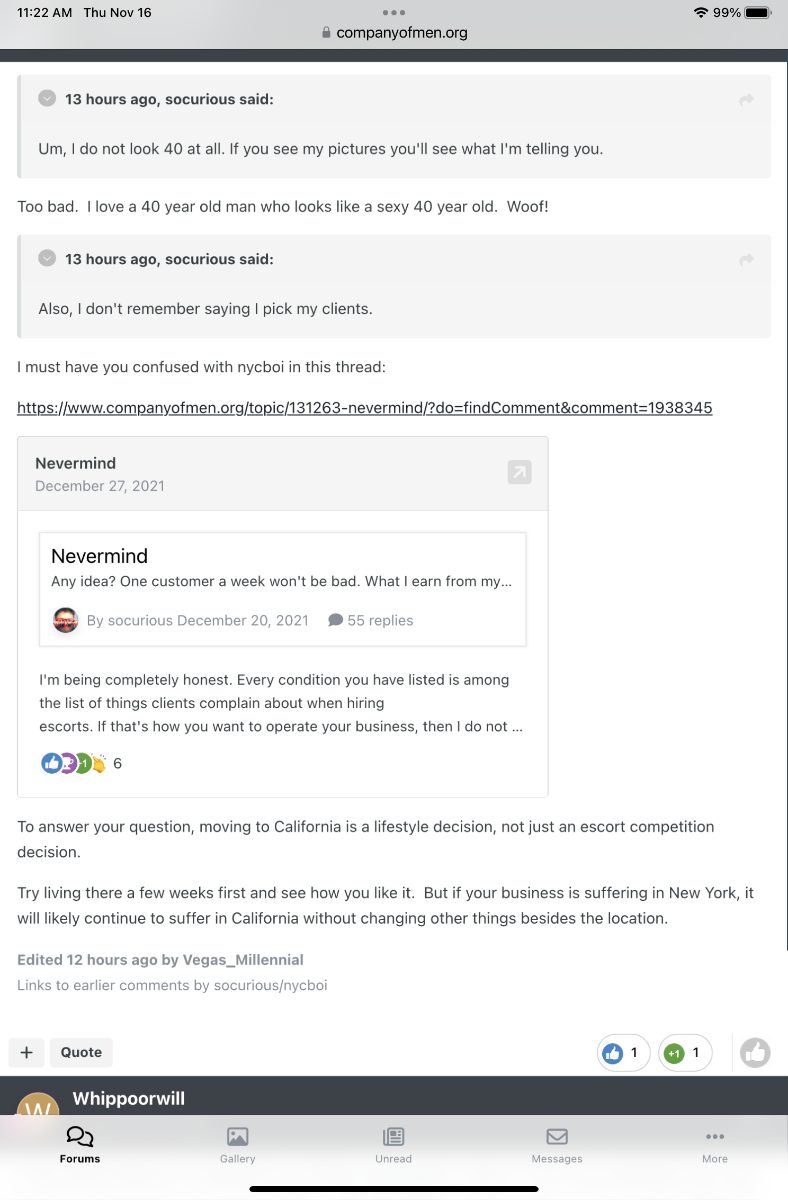Toggle multiquote plus button
The image size is (788, 1200).
[26, 1052]
